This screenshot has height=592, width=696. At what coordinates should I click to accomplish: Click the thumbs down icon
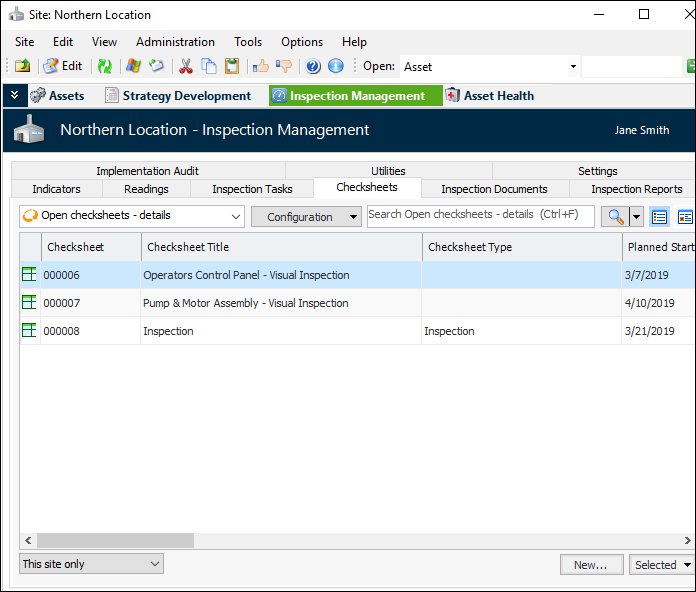click(x=284, y=66)
